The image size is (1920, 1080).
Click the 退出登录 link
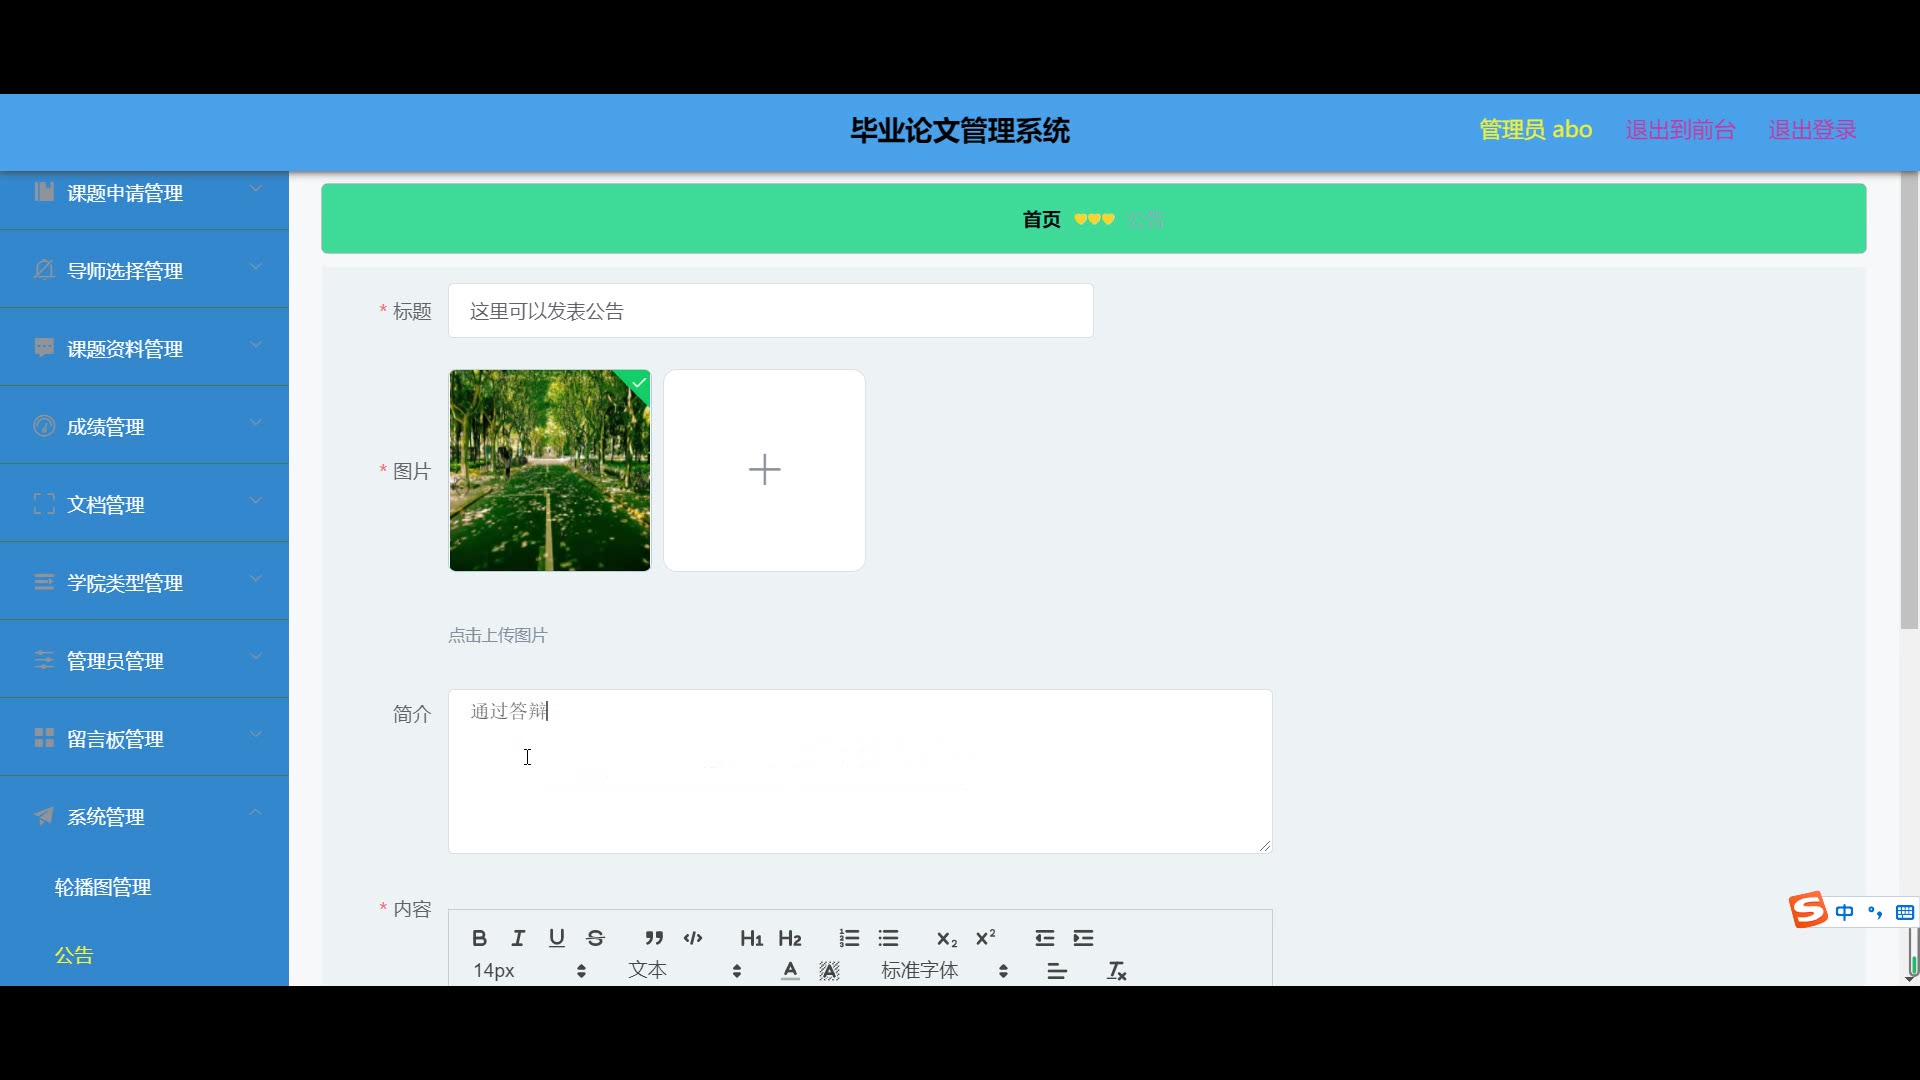tap(1811, 130)
